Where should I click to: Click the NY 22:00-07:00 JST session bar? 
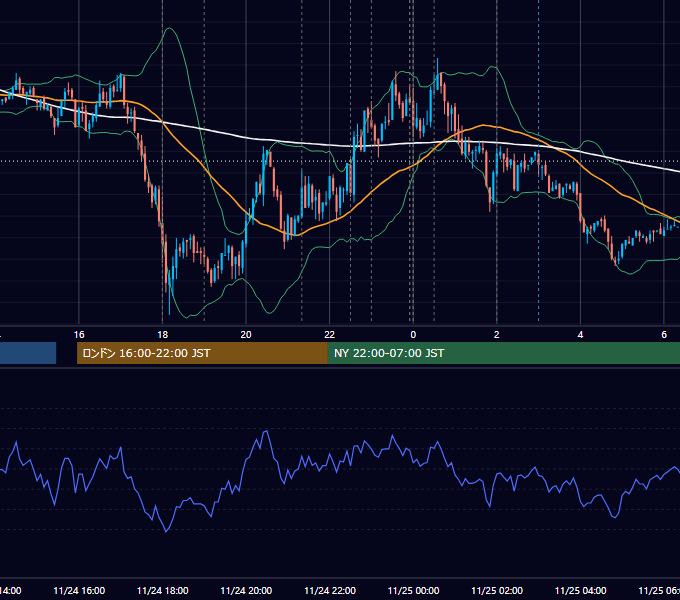click(x=503, y=353)
